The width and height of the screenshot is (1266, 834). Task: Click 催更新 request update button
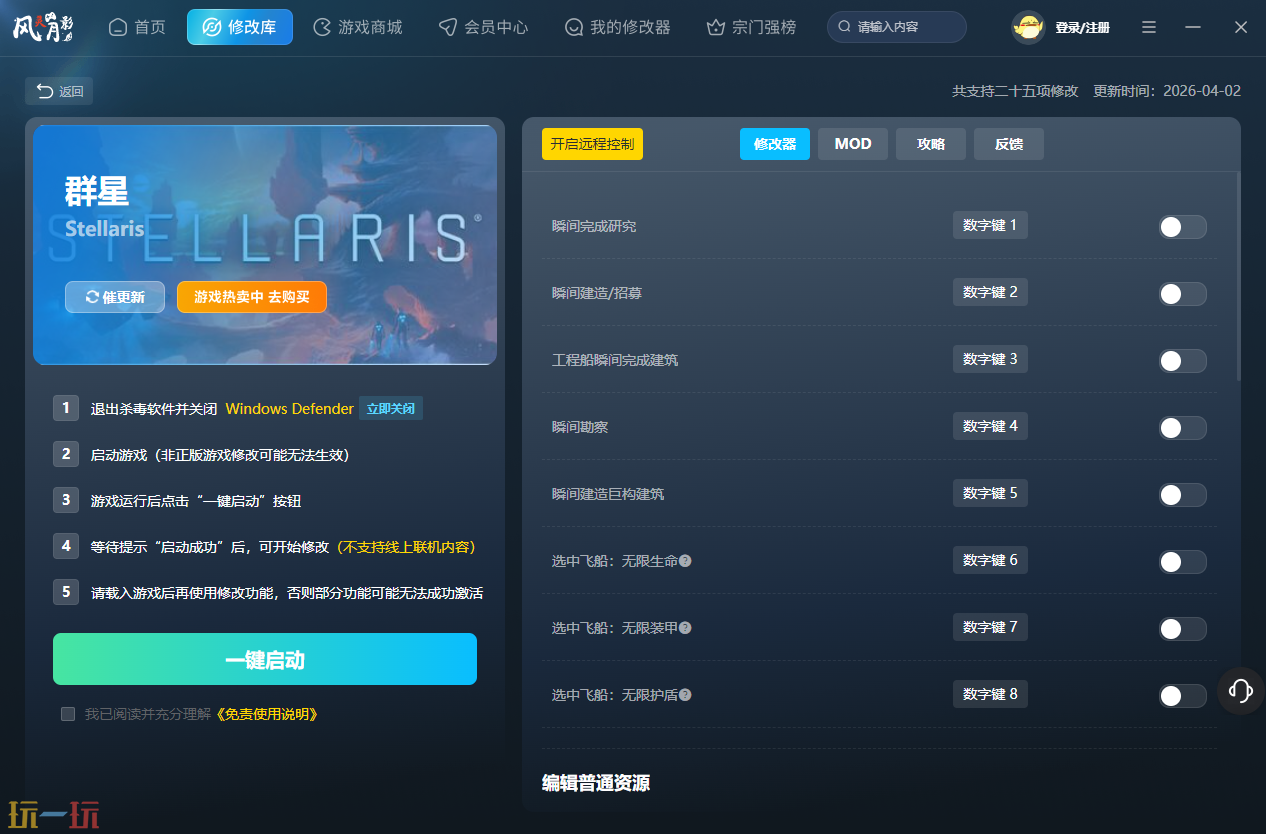coord(115,297)
